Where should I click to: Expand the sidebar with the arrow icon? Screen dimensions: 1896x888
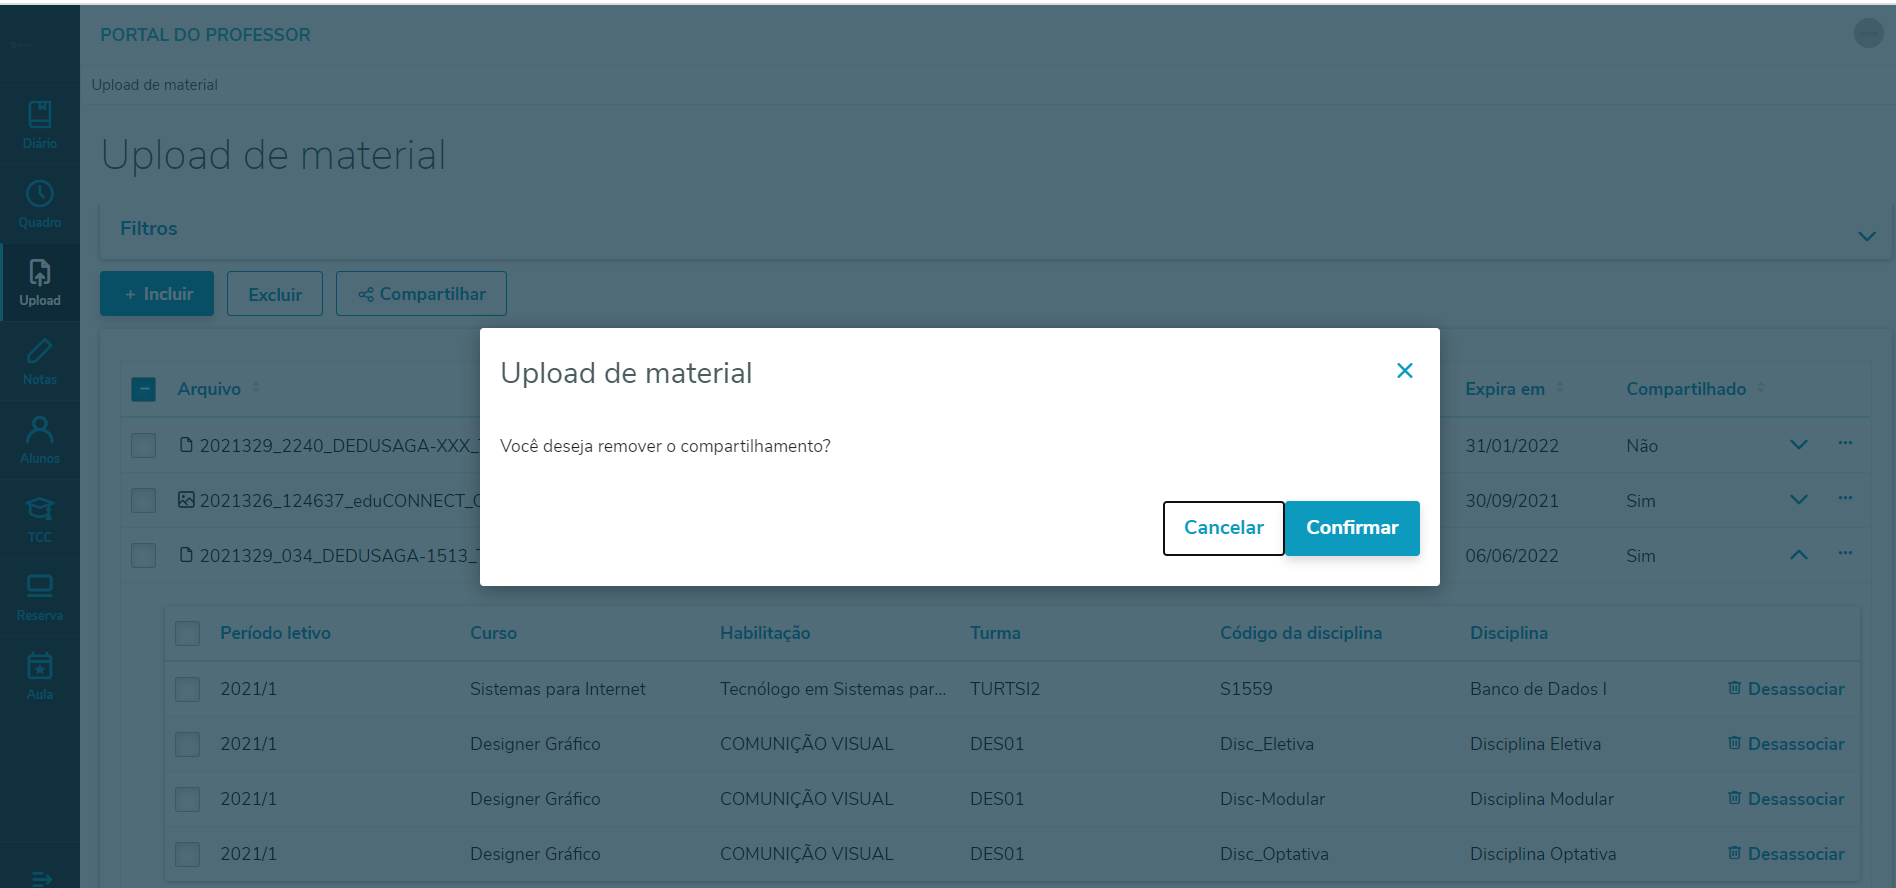(41, 878)
